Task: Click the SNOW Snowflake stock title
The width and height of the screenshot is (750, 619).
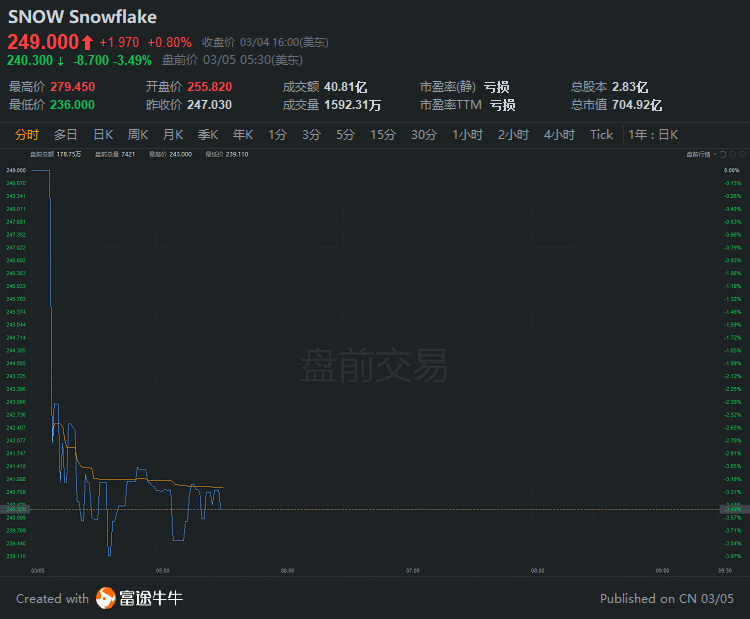Action: point(82,17)
